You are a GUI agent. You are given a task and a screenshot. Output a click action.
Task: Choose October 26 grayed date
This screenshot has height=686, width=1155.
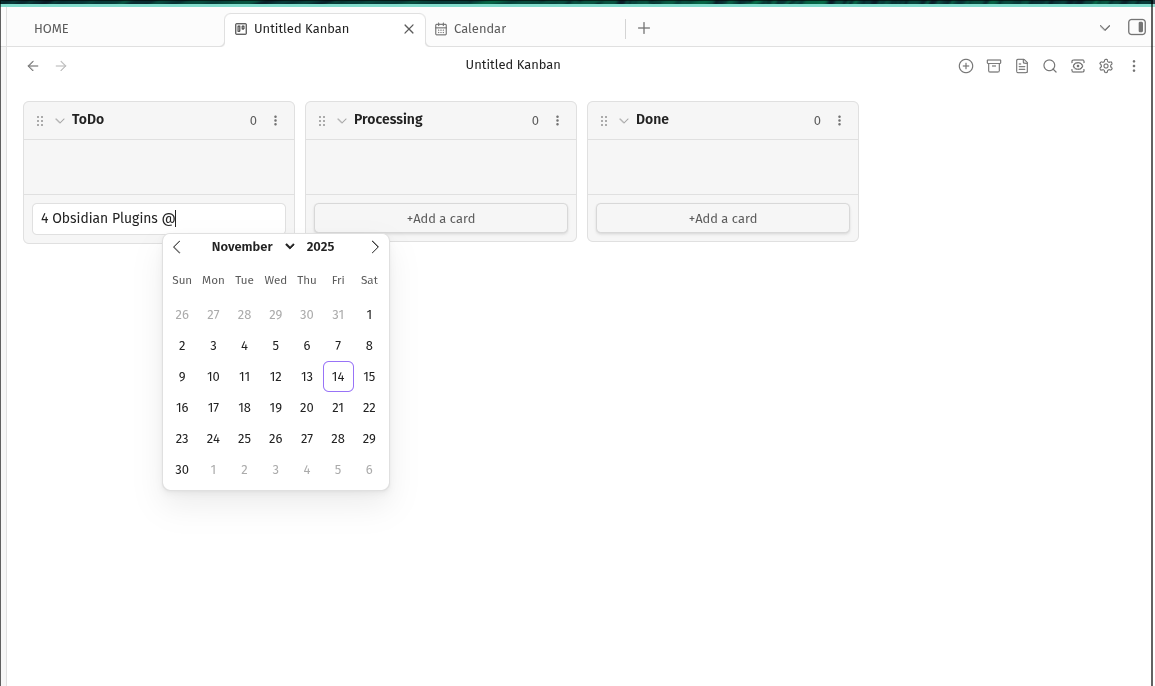click(x=182, y=315)
